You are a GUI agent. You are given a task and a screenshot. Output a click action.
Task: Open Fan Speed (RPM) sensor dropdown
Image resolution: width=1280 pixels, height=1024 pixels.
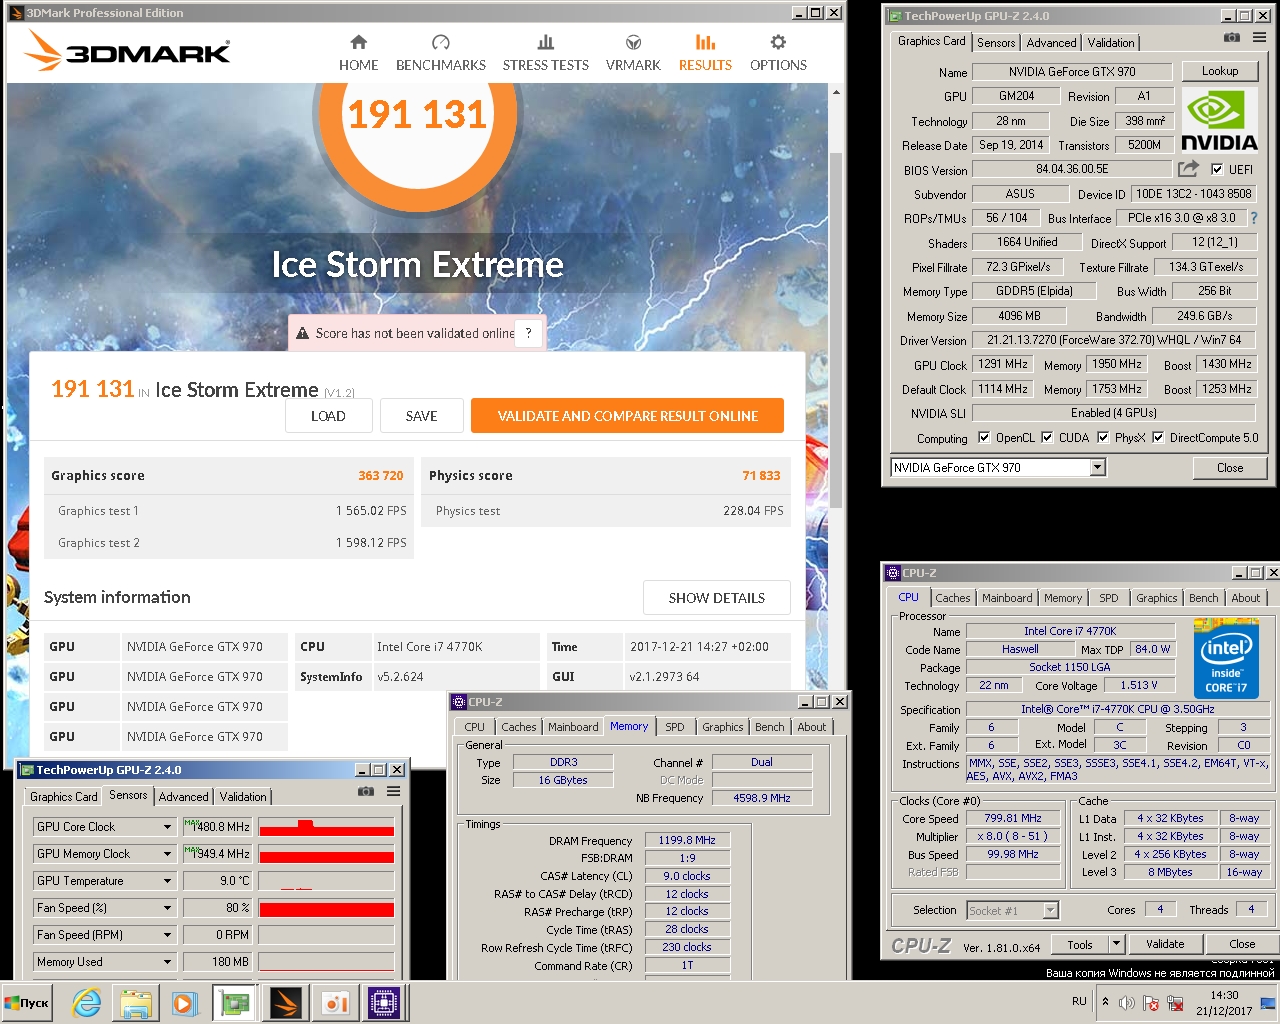pos(167,935)
